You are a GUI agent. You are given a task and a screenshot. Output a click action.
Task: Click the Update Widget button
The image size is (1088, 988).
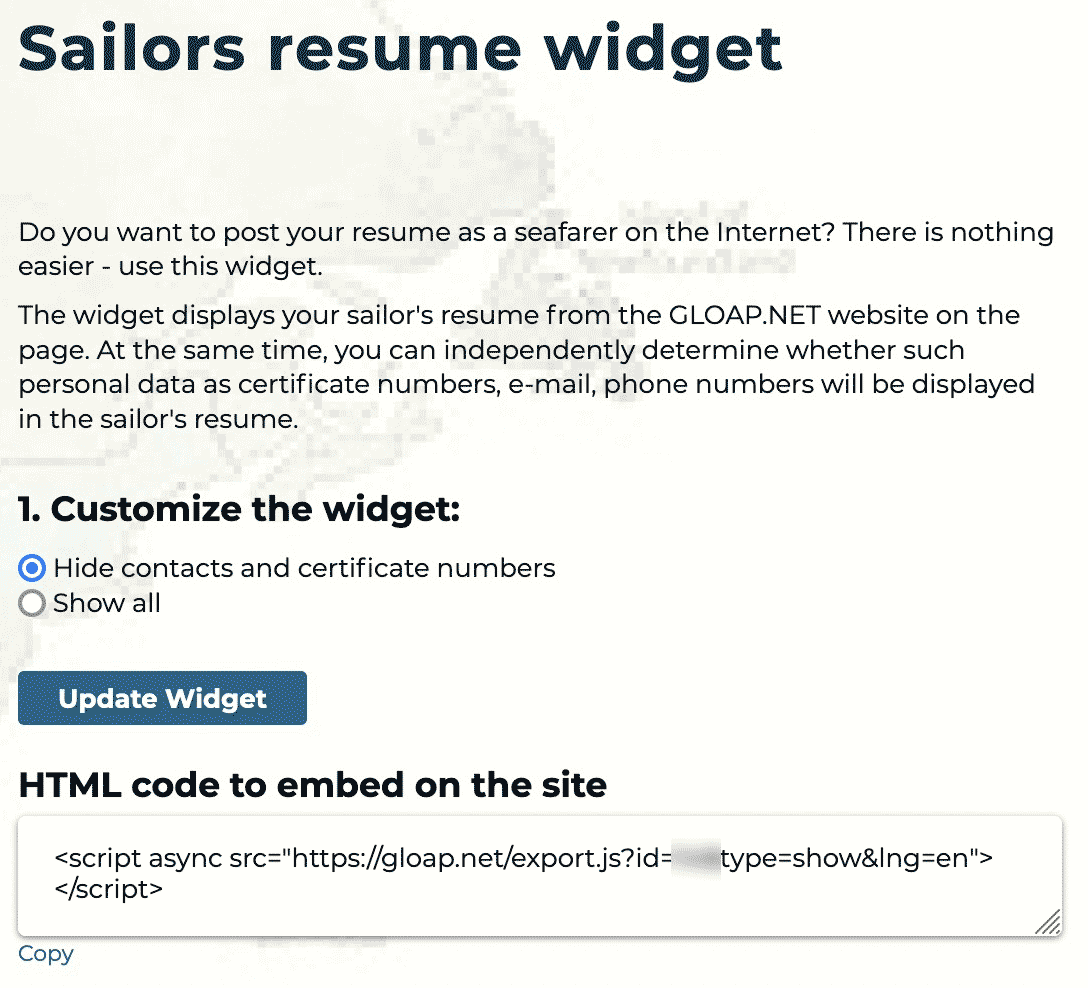pos(162,698)
